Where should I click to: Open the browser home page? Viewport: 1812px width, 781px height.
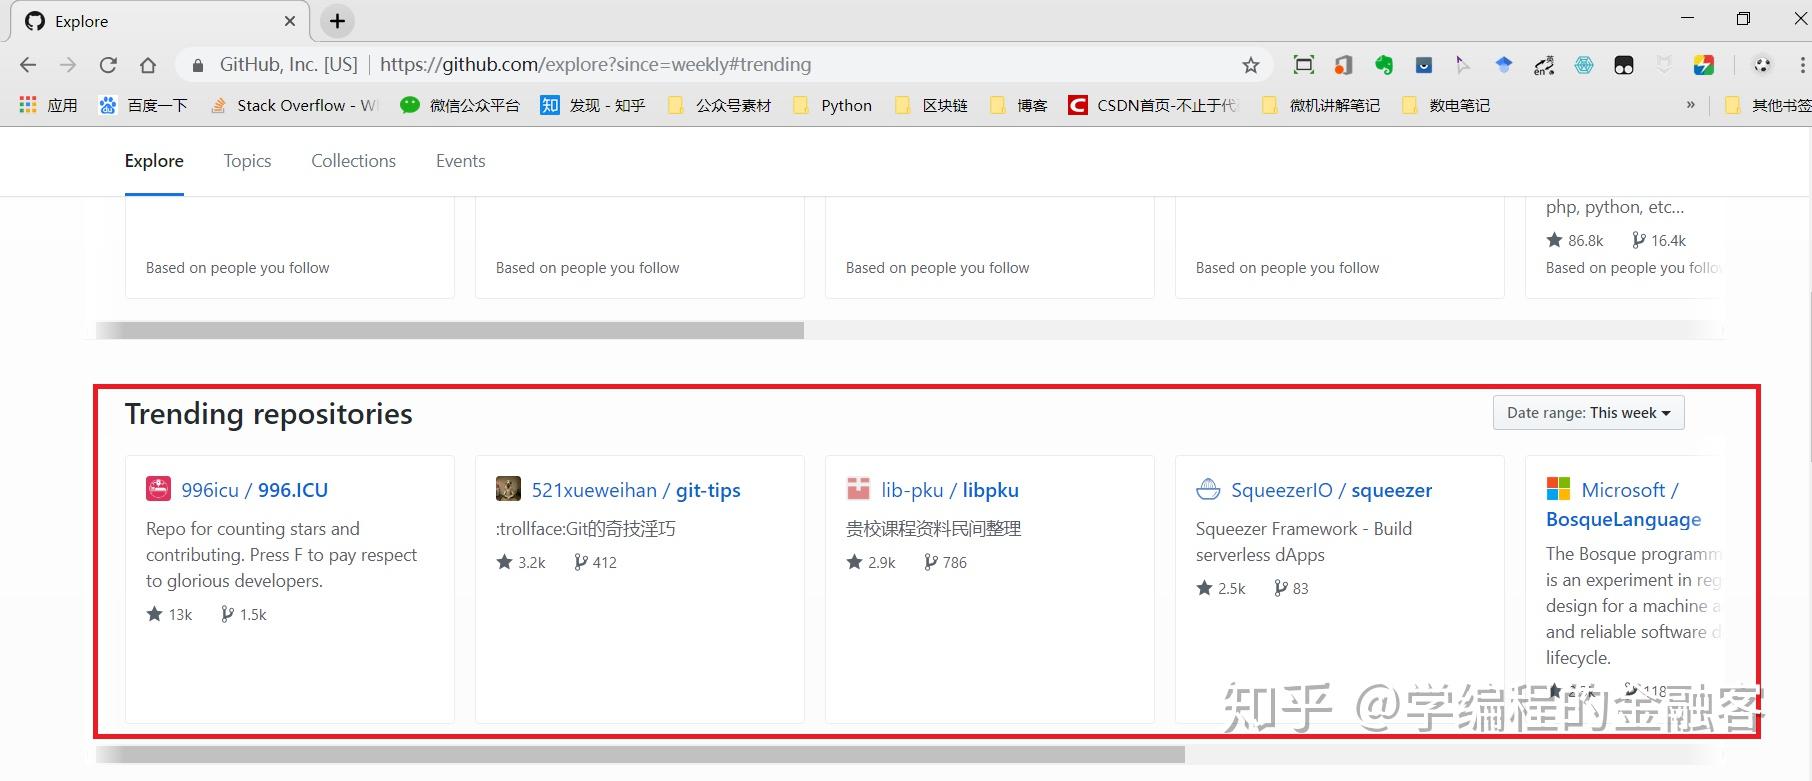tap(148, 65)
